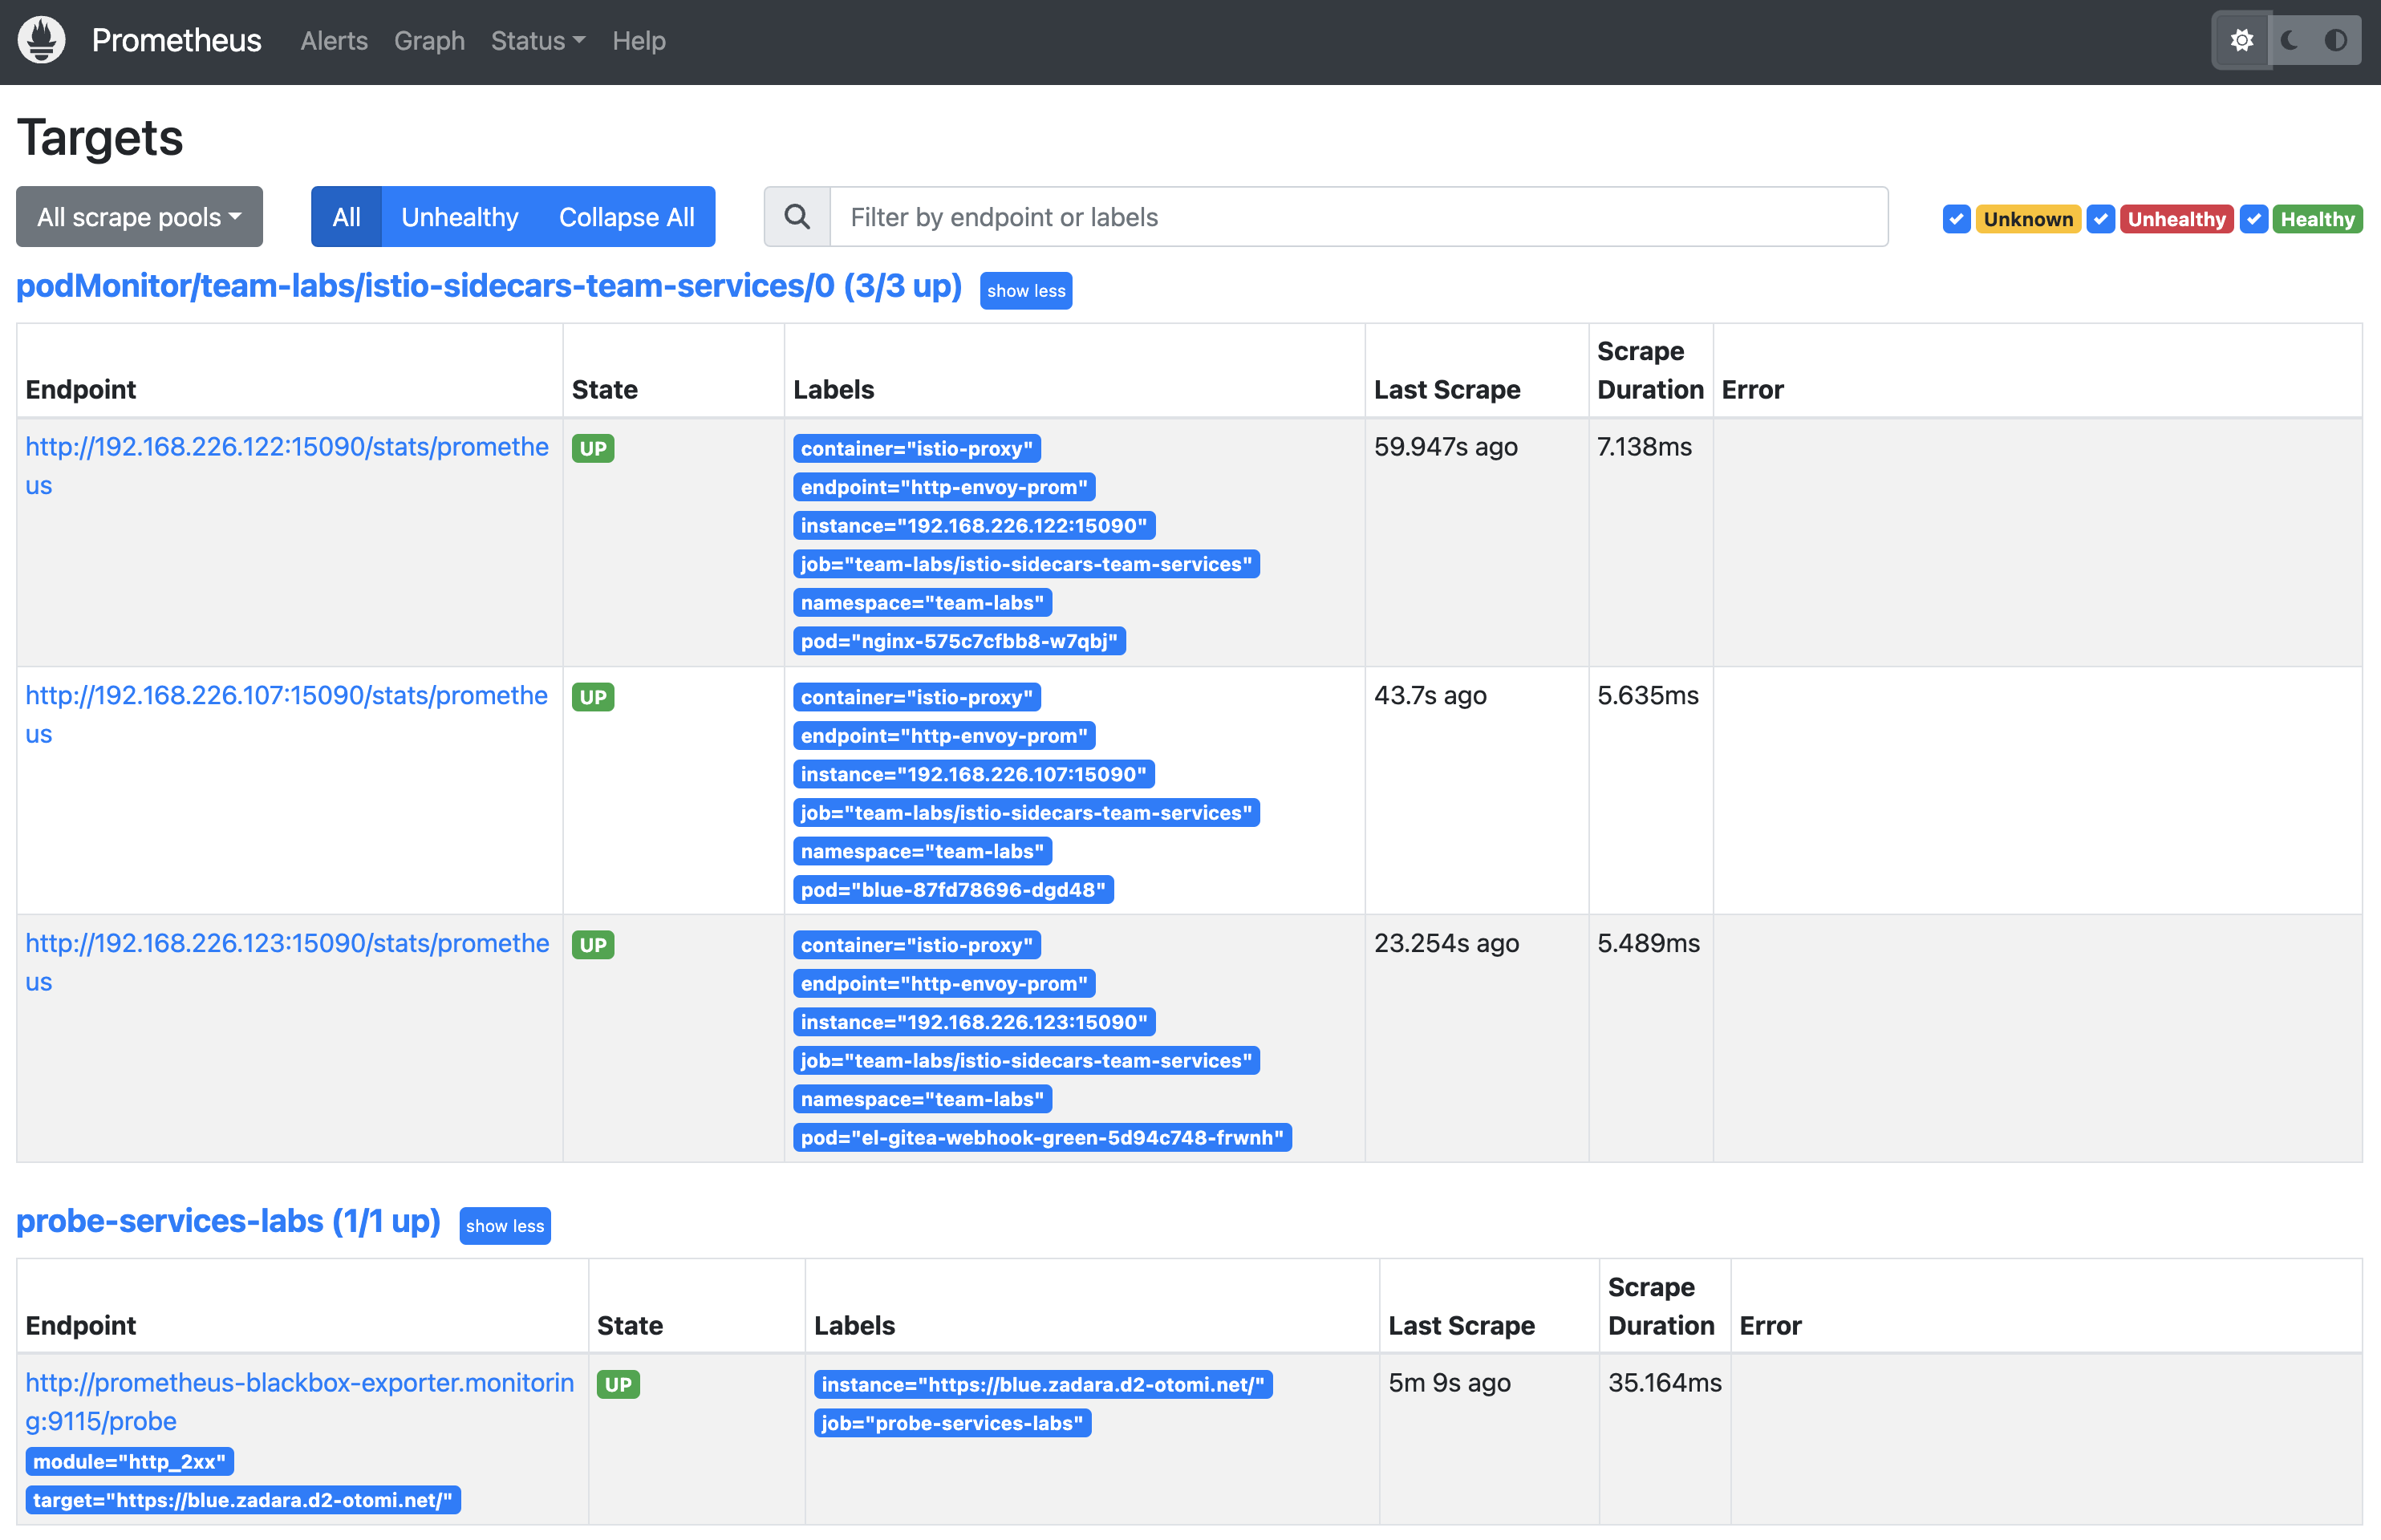2381x1540 pixels.
Task: Click "7.138ms" scrape duration
Action: [x=1644, y=447]
